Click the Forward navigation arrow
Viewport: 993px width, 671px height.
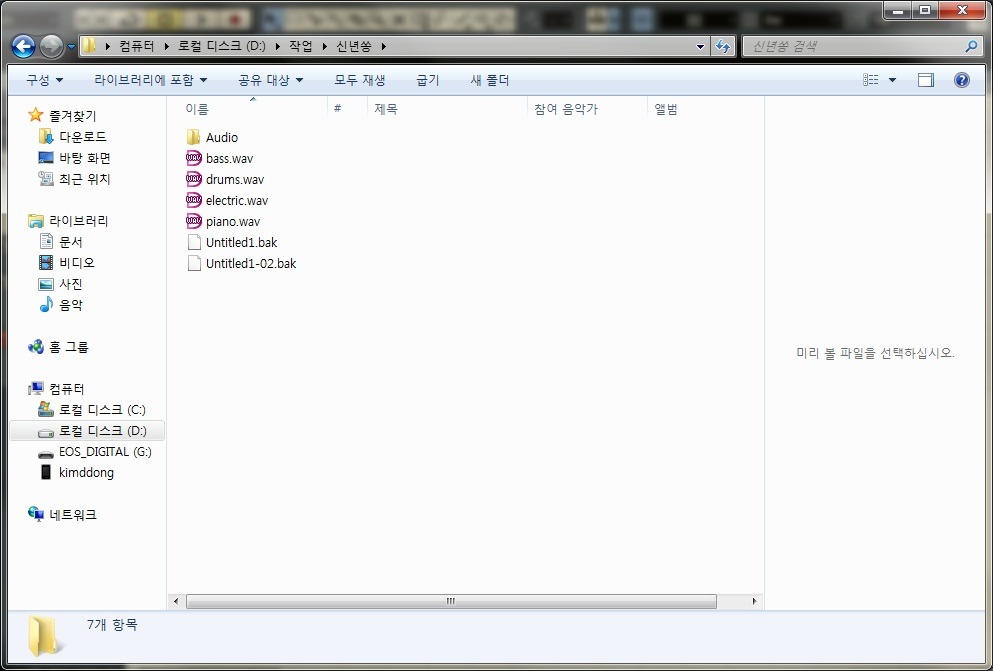(51, 46)
